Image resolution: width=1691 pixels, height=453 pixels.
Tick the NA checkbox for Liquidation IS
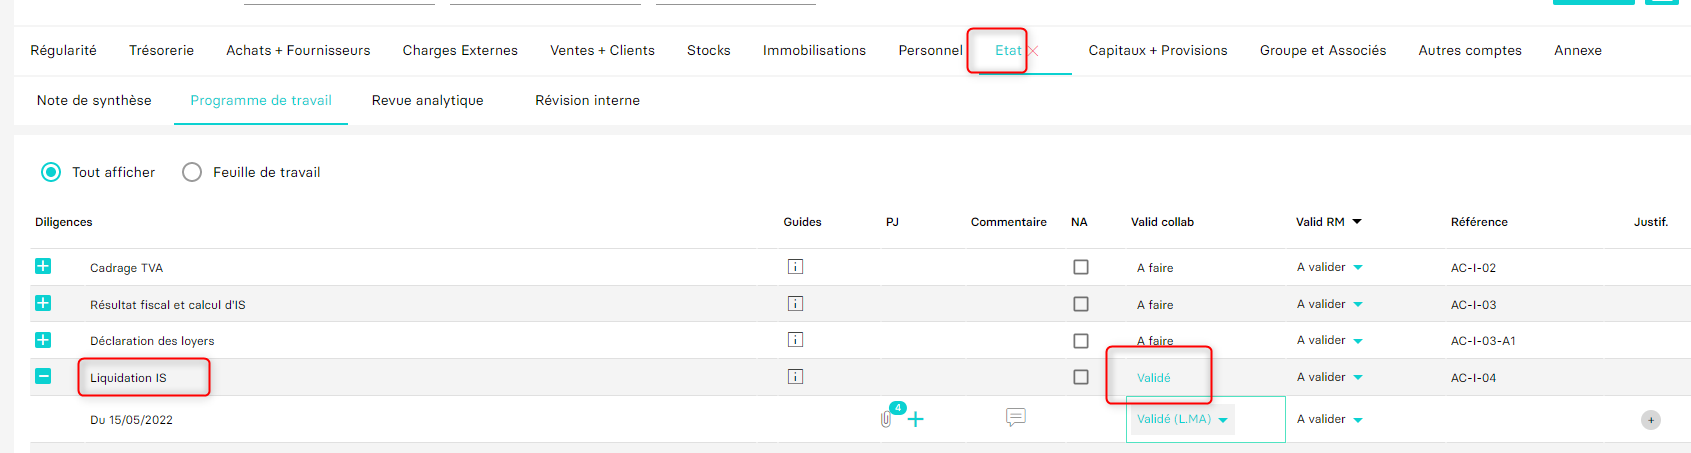coord(1081,377)
